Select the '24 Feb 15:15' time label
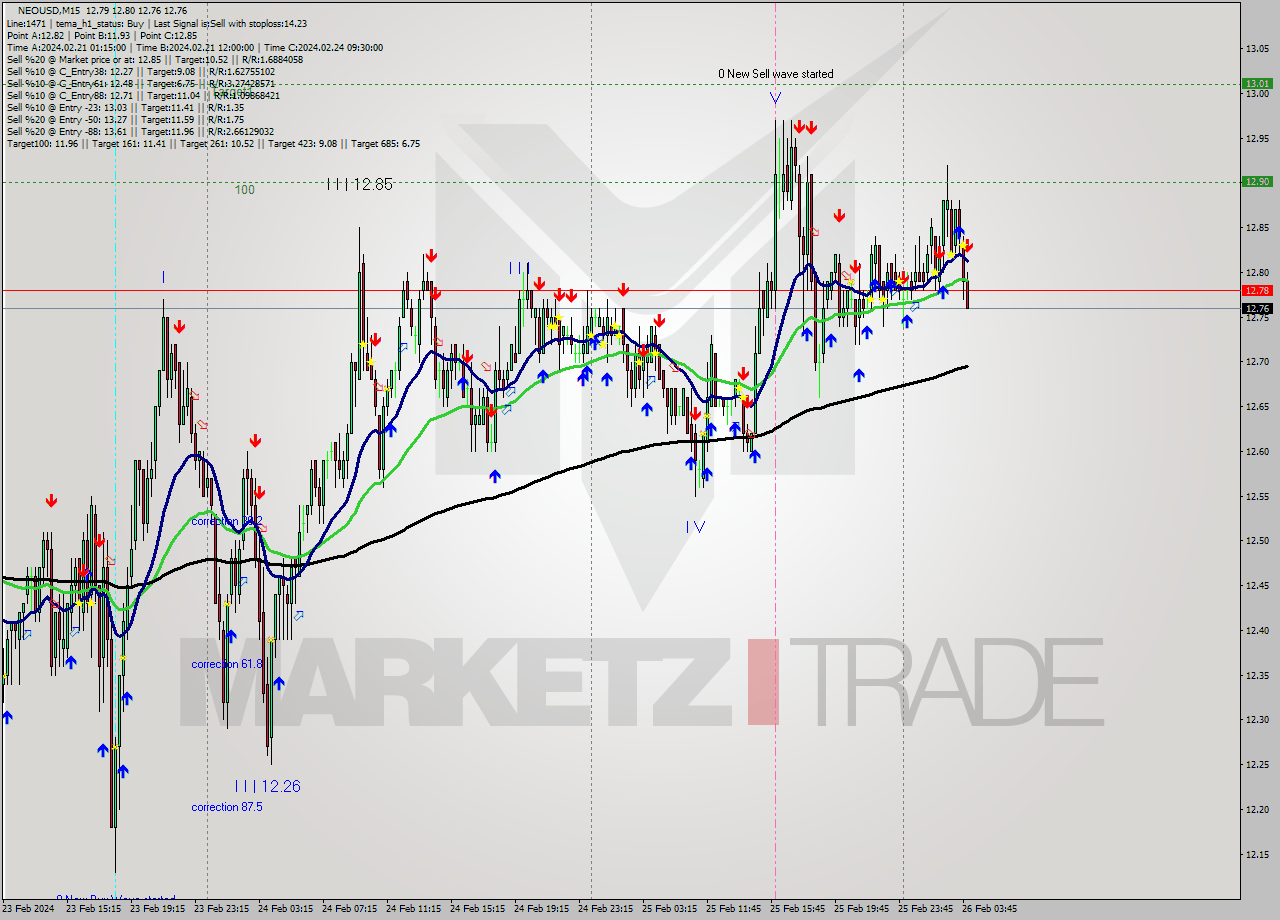 pos(477,909)
